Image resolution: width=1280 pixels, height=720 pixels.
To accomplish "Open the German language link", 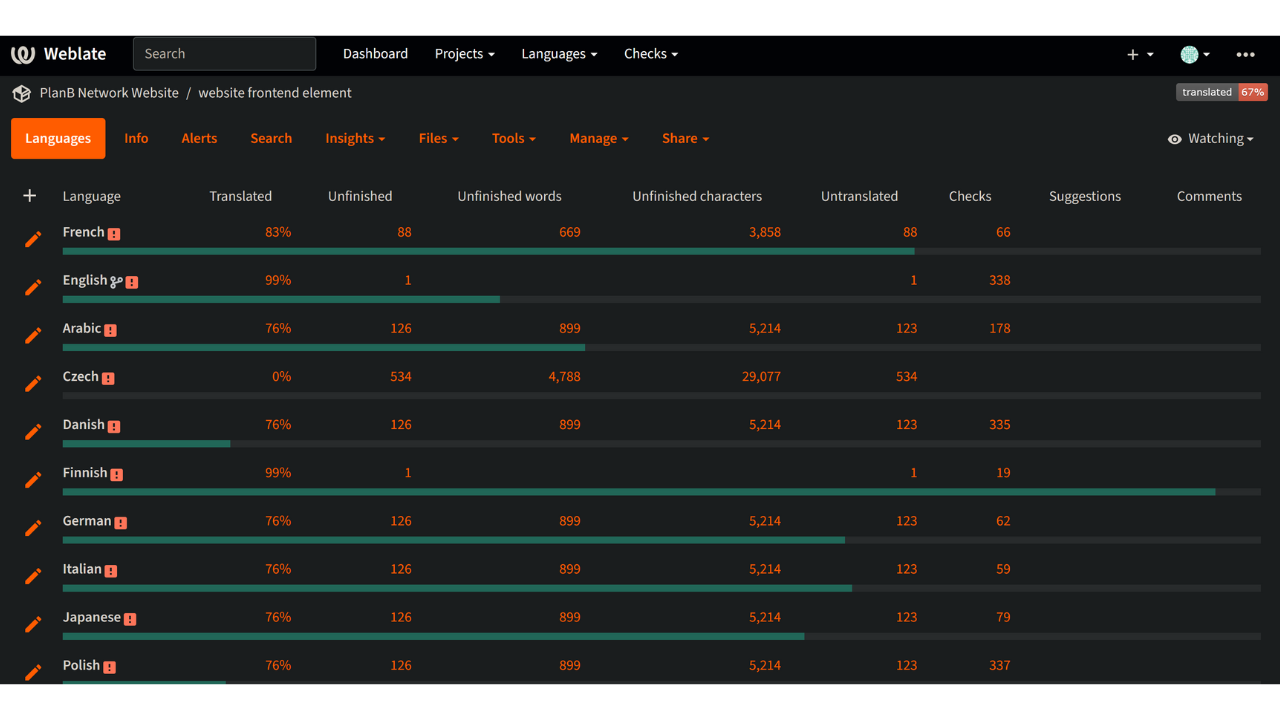I will tap(87, 521).
